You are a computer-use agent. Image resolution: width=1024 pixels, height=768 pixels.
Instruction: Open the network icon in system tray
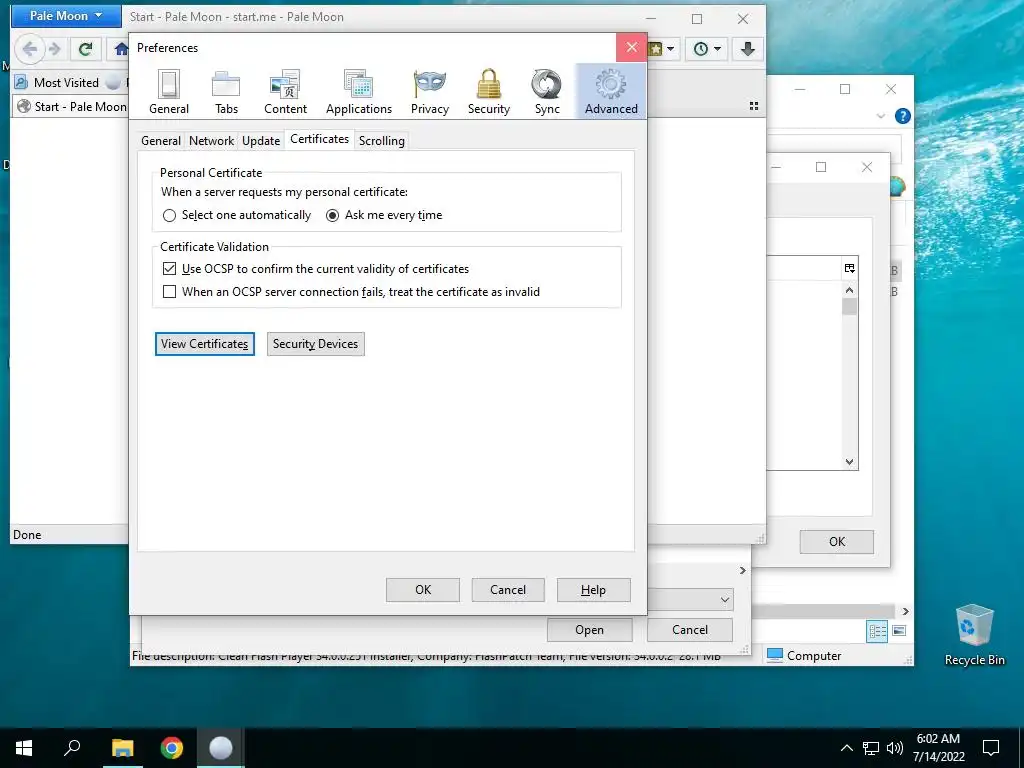871,748
